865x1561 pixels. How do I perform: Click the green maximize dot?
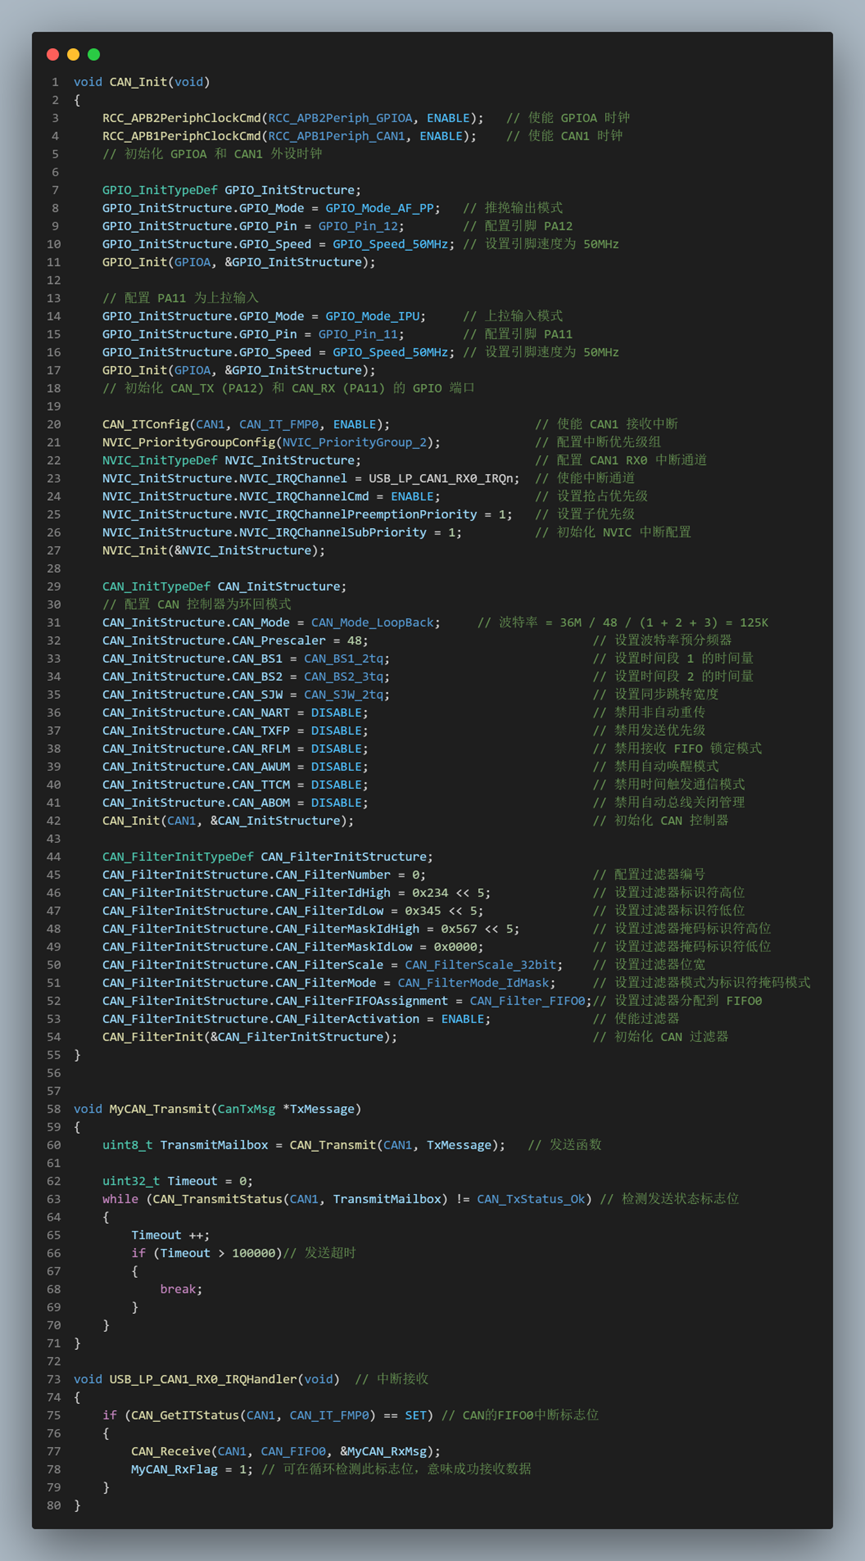coord(94,54)
